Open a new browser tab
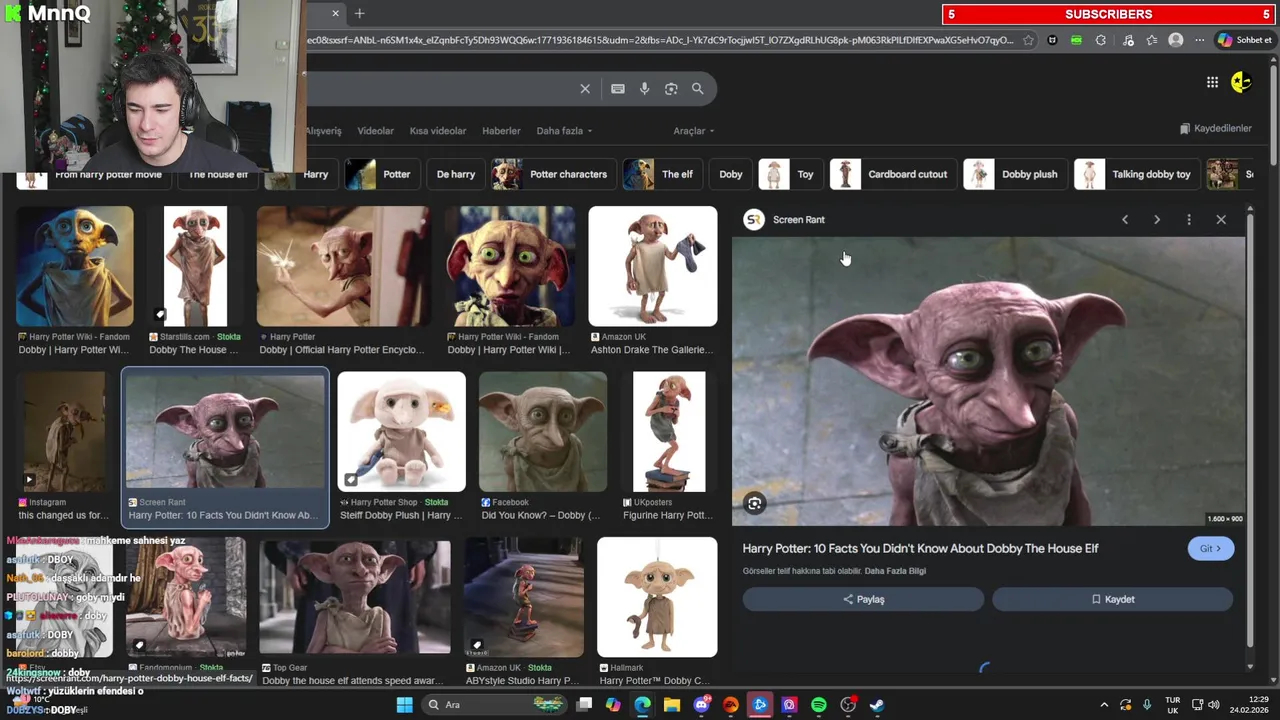The width and height of the screenshot is (1280, 720). pyautogui.click(x=359, y=13)
